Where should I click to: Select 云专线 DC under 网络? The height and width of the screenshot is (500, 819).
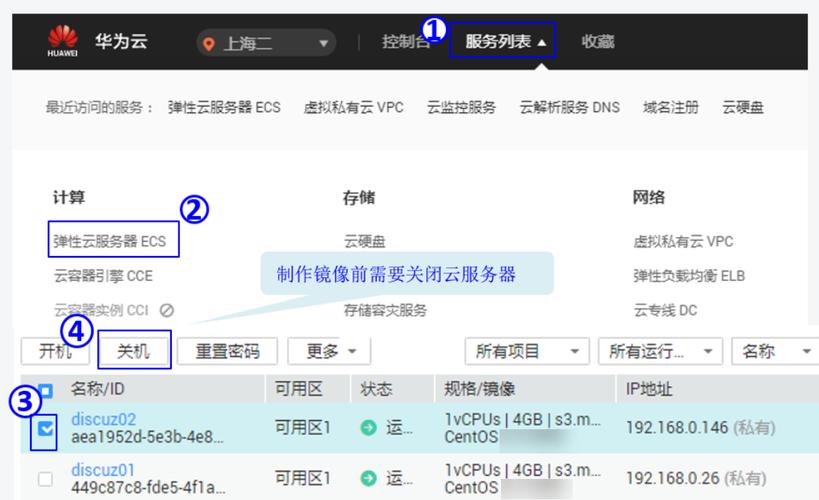pyautogui.click(x=665, y=310)
